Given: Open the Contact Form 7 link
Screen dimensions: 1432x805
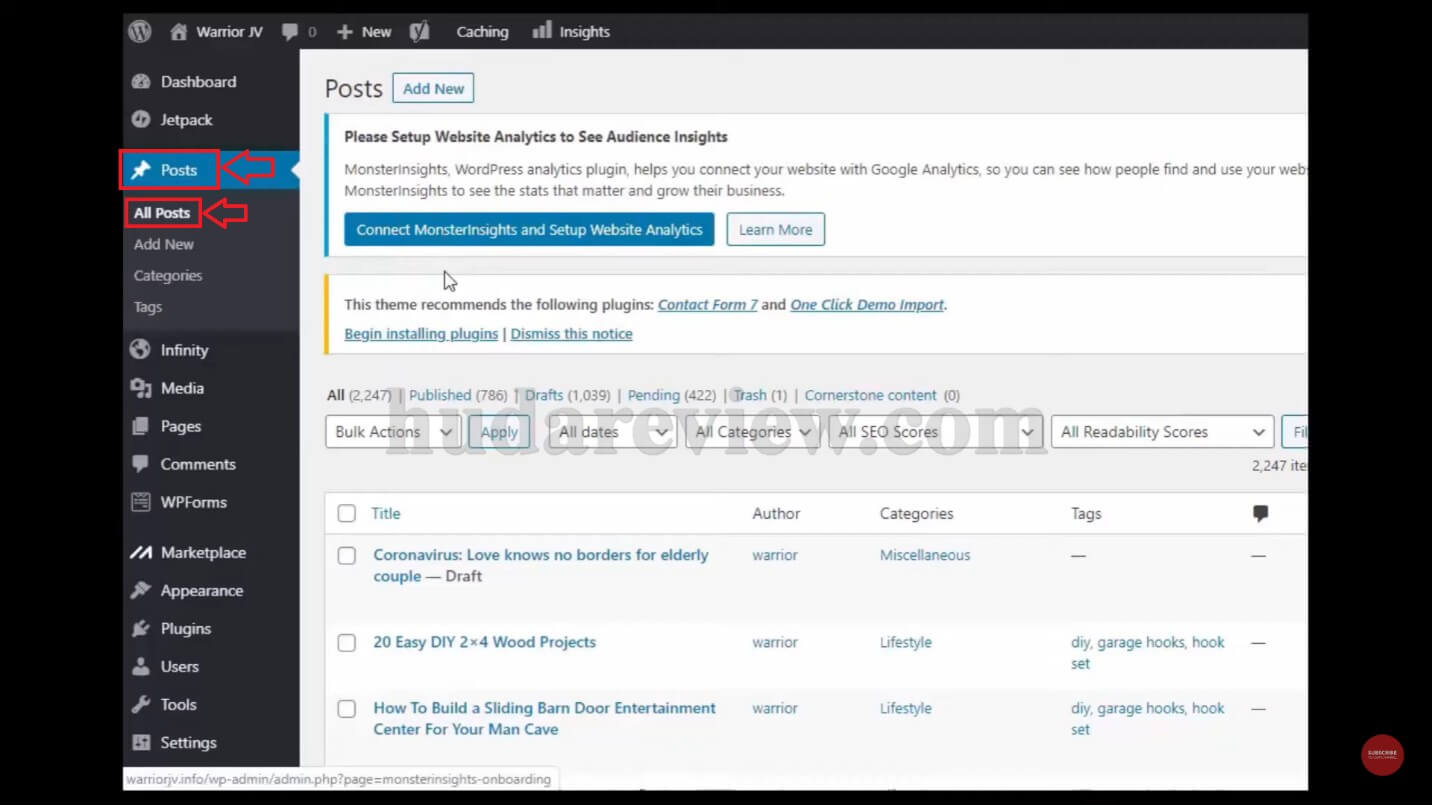Looking at the screenshot, I should click(x=708, y=305).
